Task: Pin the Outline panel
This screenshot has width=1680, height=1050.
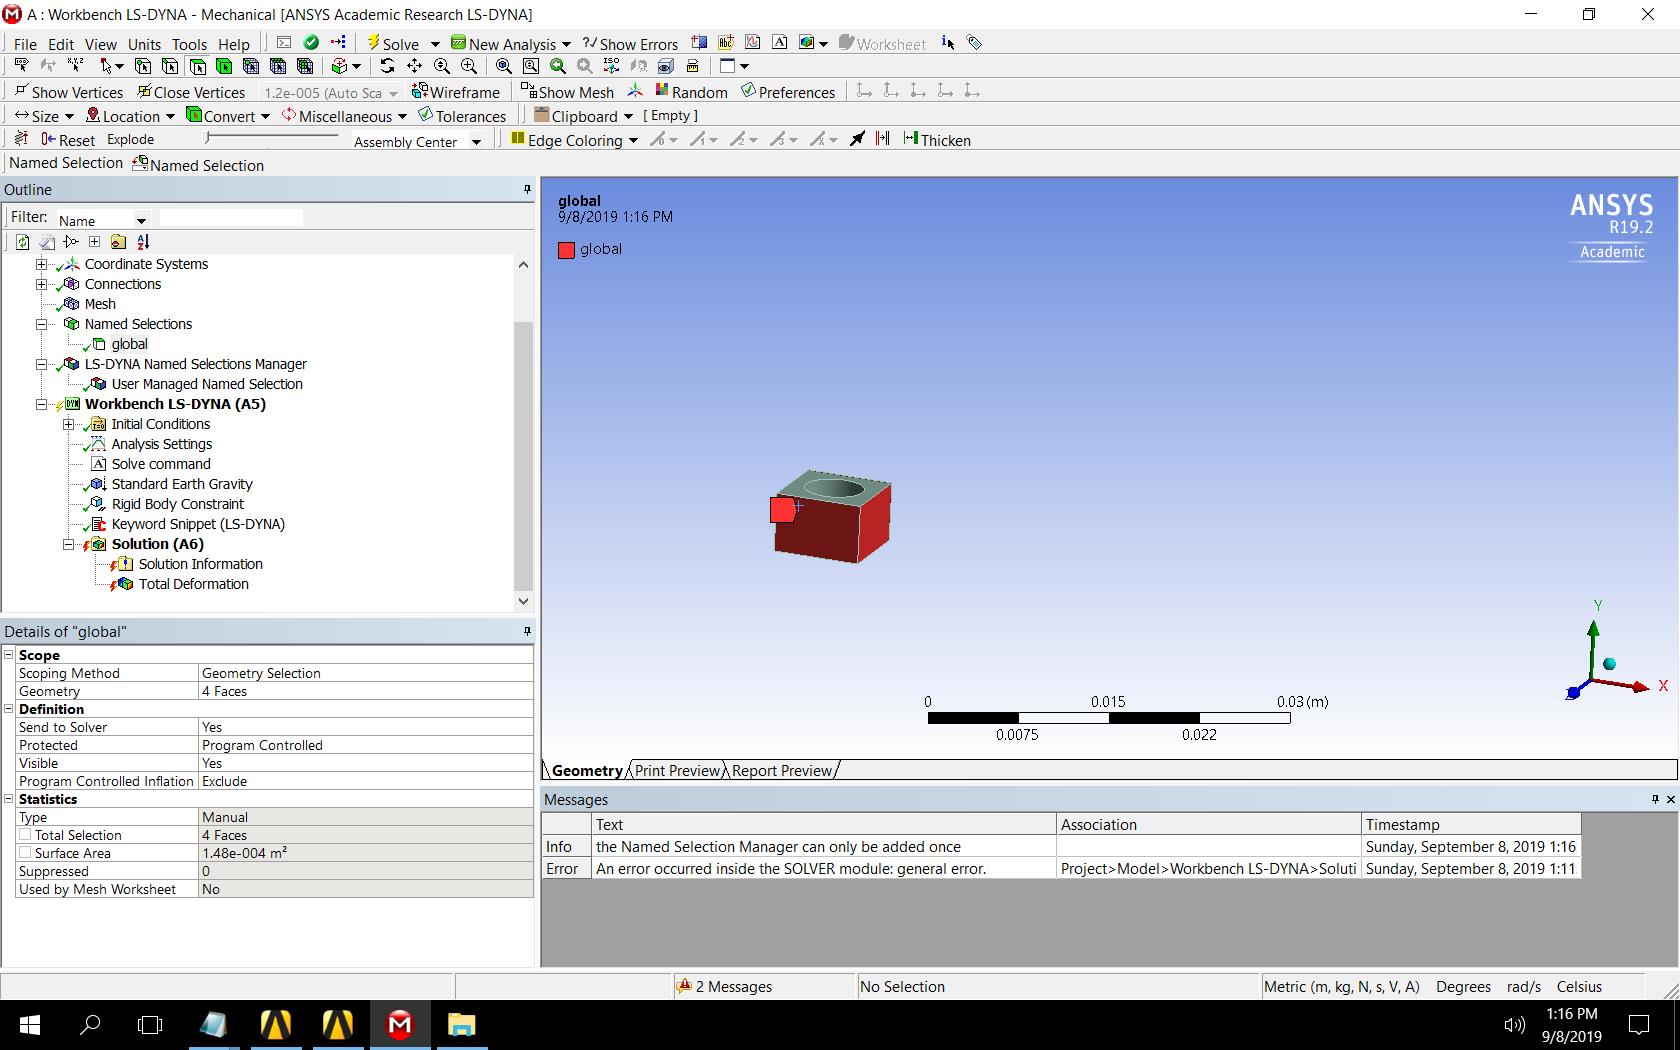Action: coord(527,189)
